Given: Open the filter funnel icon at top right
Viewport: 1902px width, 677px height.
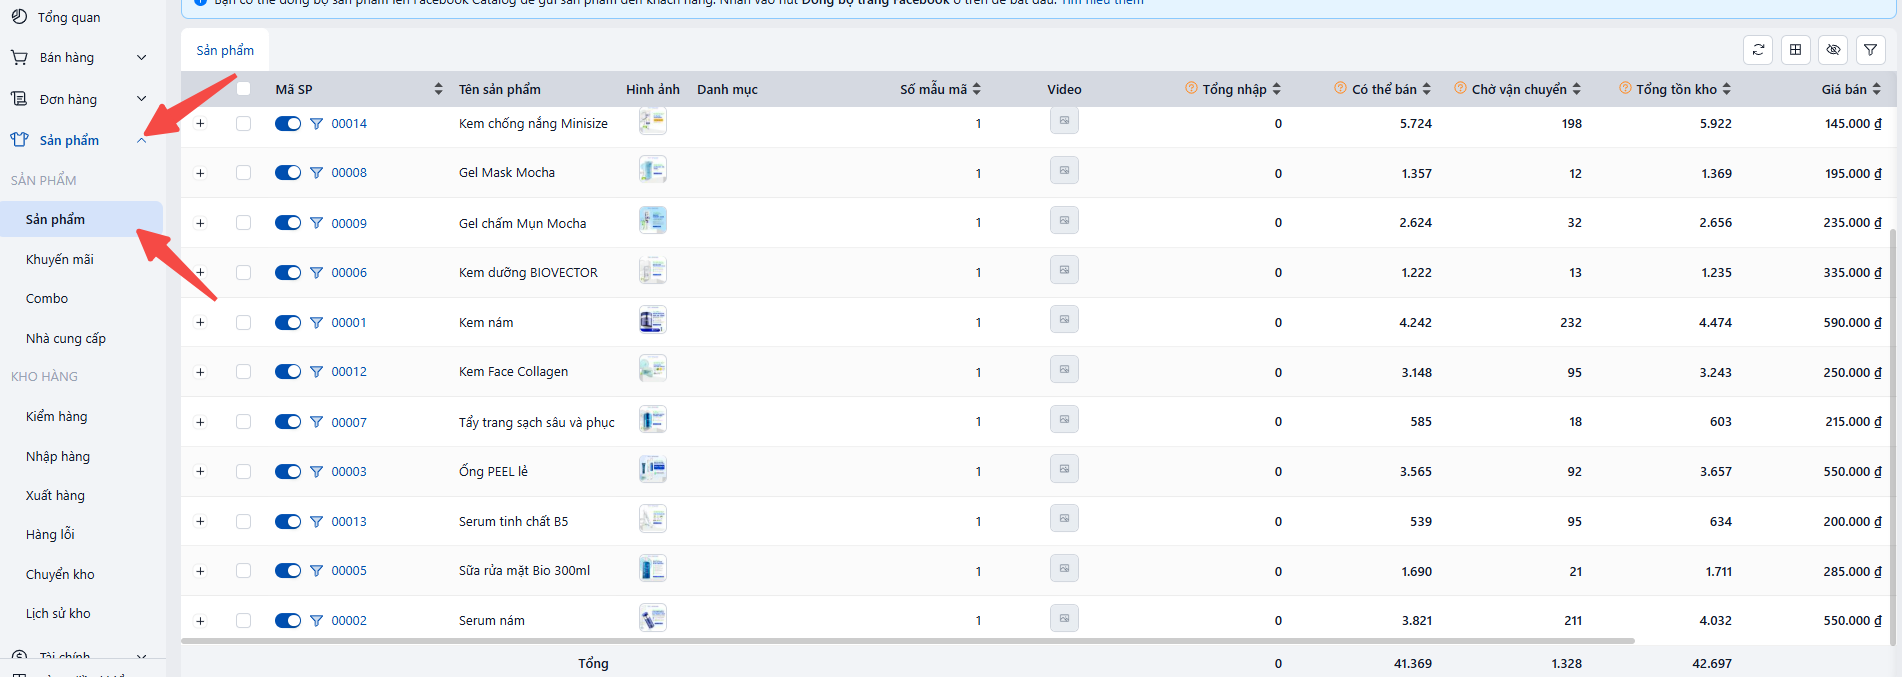Looking at the screenshot, I should coord(1870,50).
